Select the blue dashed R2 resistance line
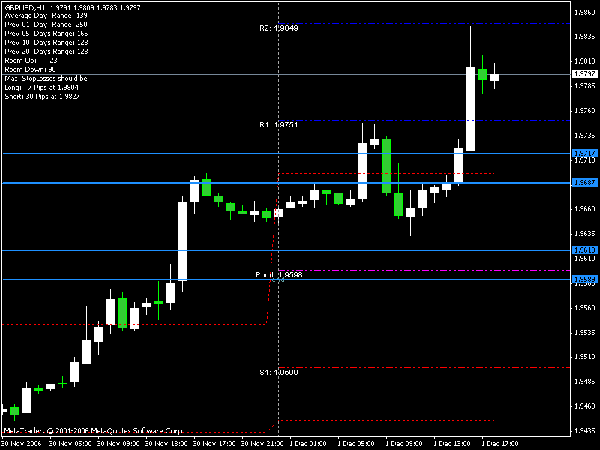The image size is (600, 450). (x=424, y=24)
